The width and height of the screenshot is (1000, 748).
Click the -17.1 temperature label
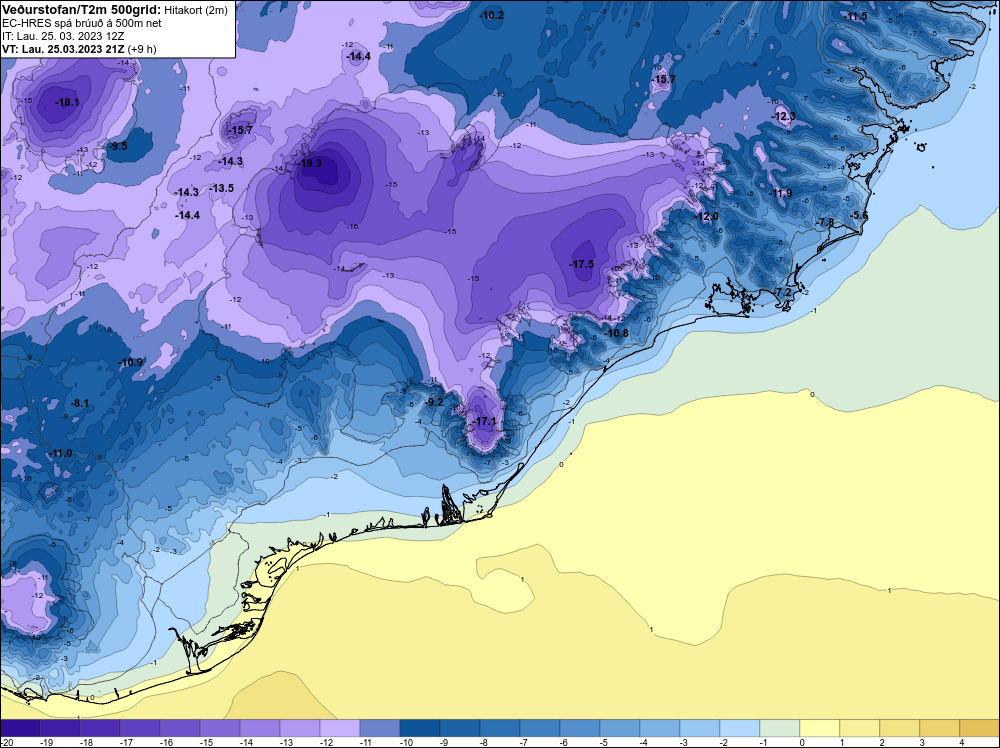[484, 422]
